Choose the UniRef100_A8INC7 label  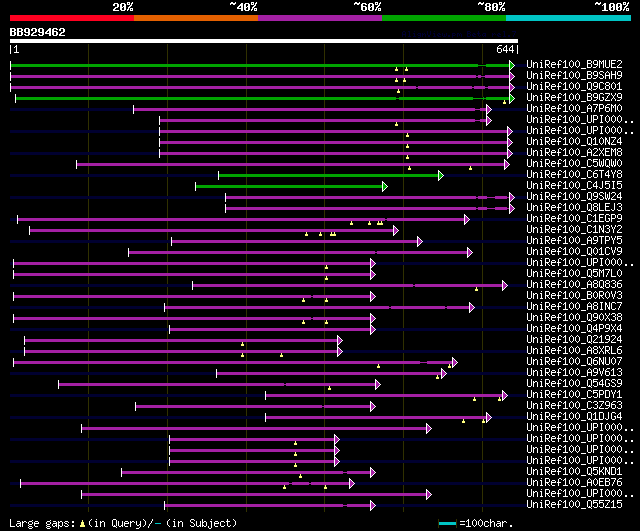point(574,307)
